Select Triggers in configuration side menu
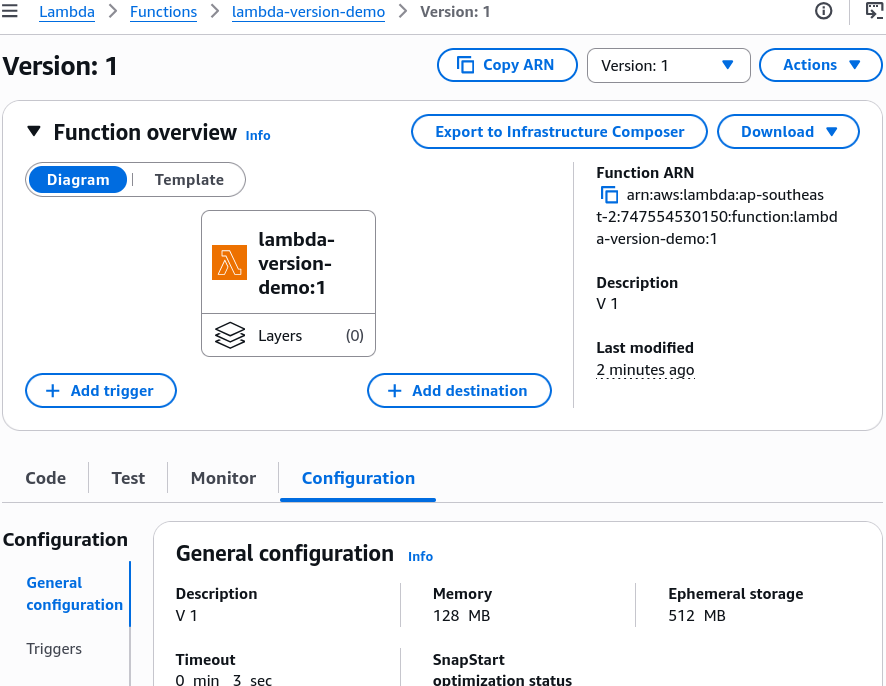 pyautogui.click(x=54, y=649)
